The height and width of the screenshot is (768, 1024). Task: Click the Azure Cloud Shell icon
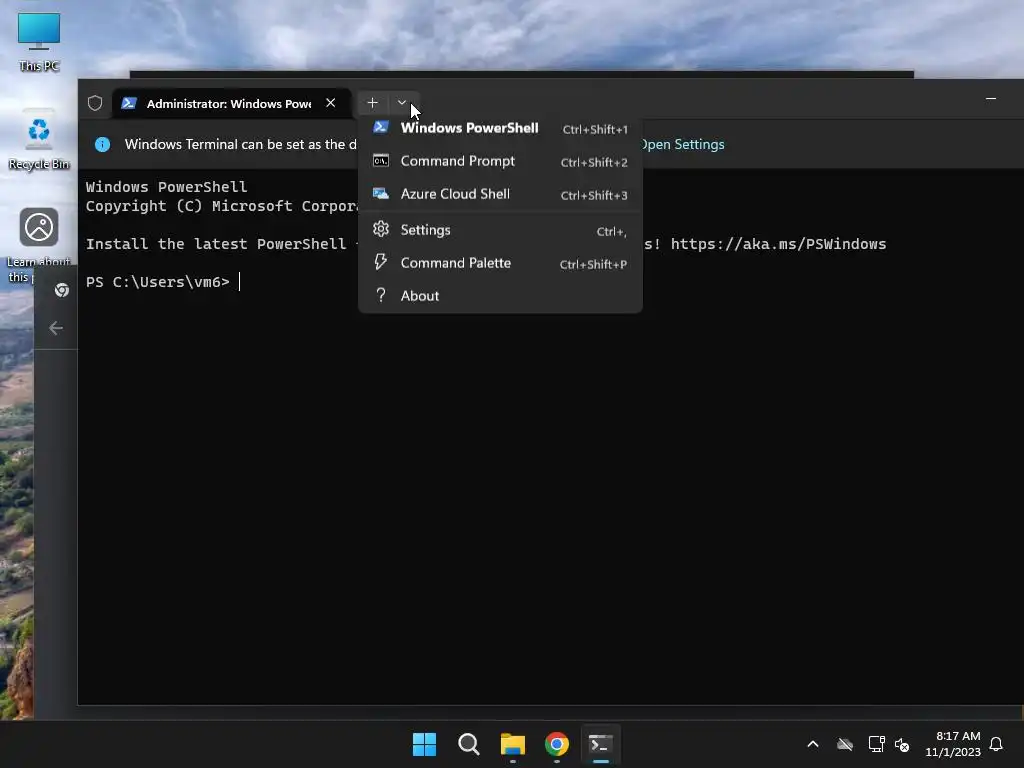(x=381, y=193)
